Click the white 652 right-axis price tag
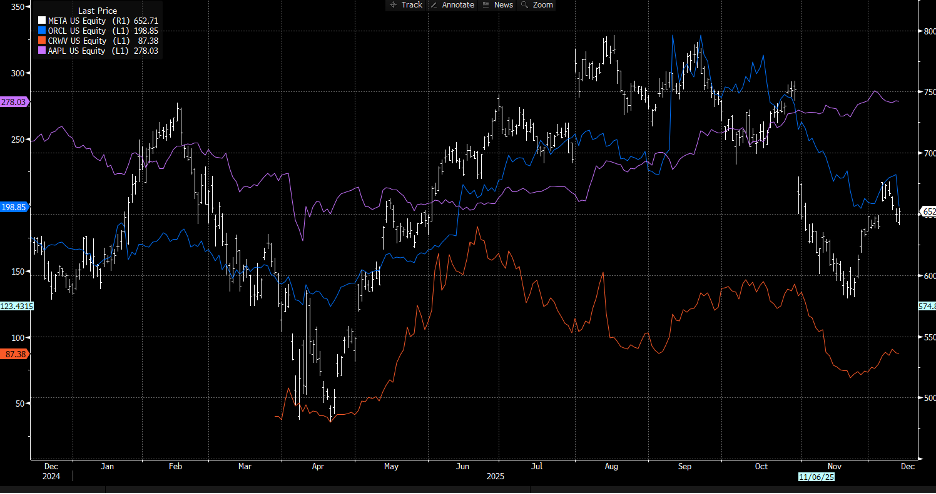 (927, 212)
